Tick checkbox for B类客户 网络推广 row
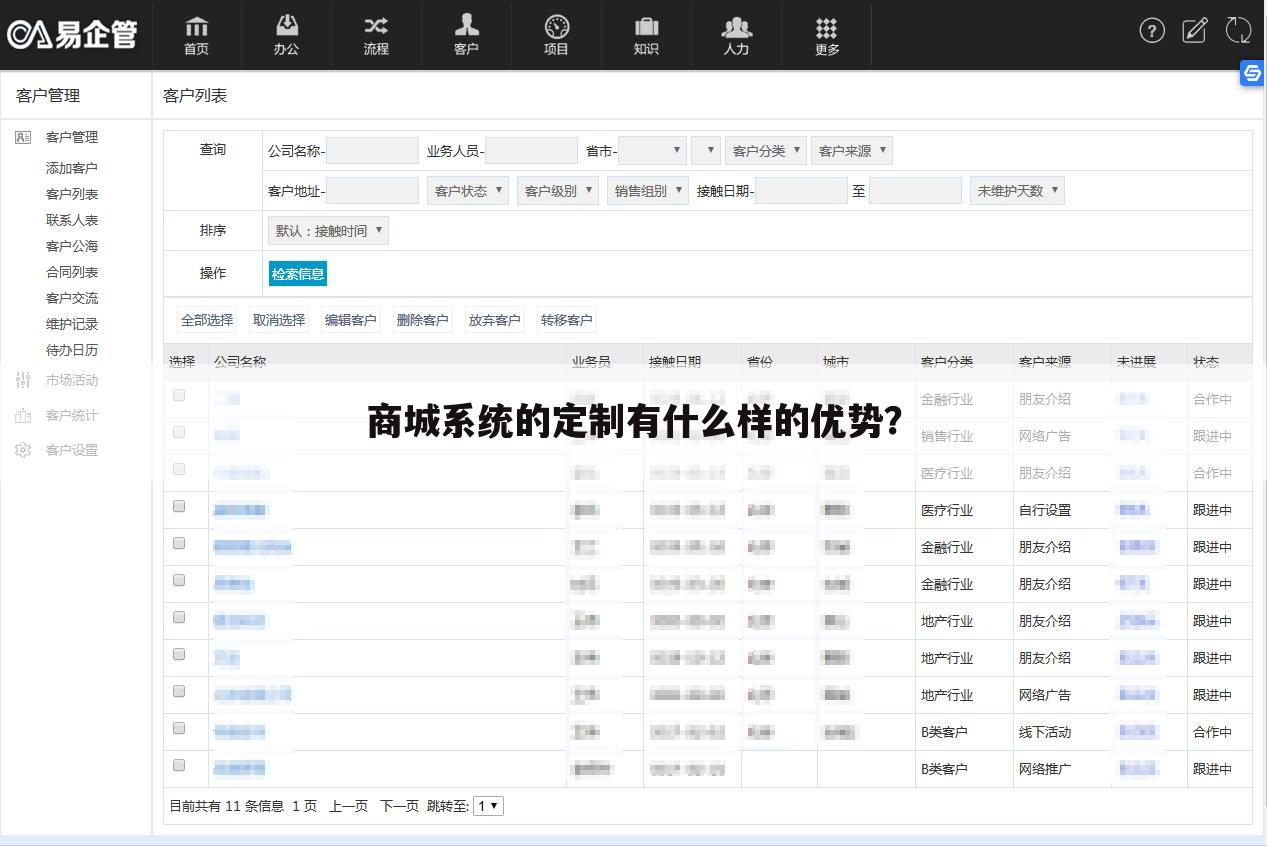This screenshot has width=1267, height=846. pyautogui.click(x=179, y=765)
